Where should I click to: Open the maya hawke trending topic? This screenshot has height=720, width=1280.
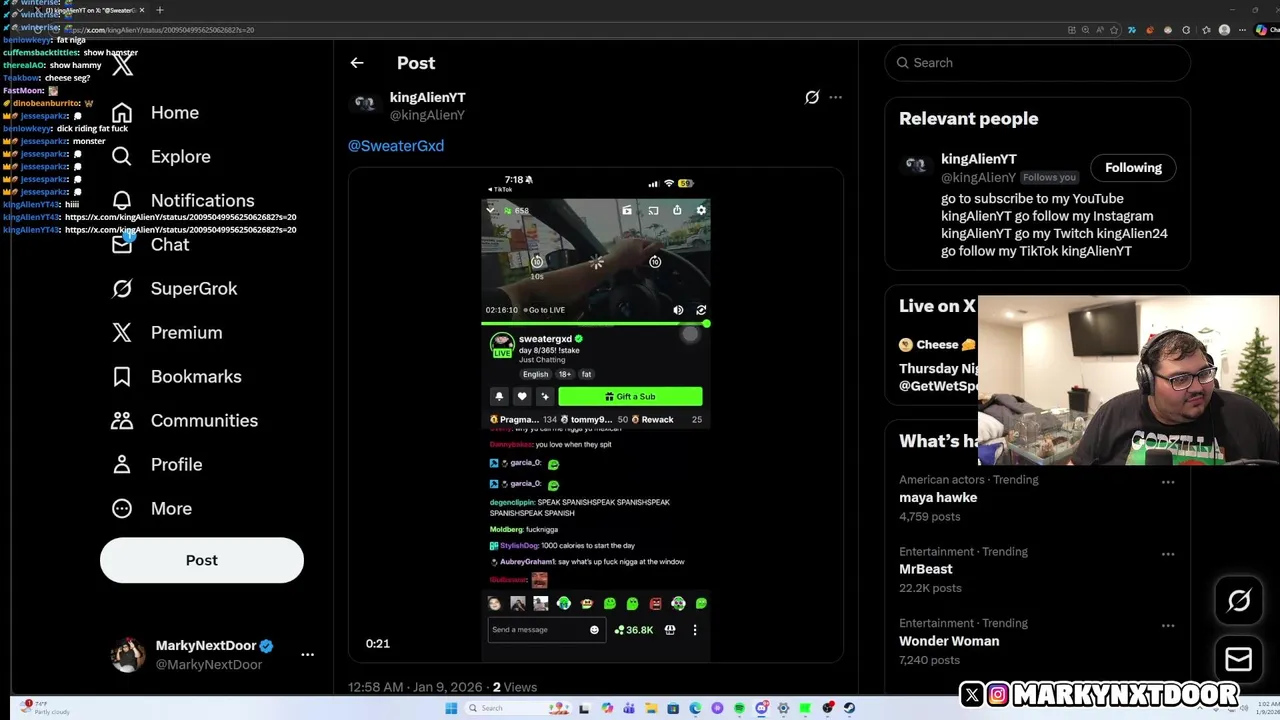click(x=938, y=497)
